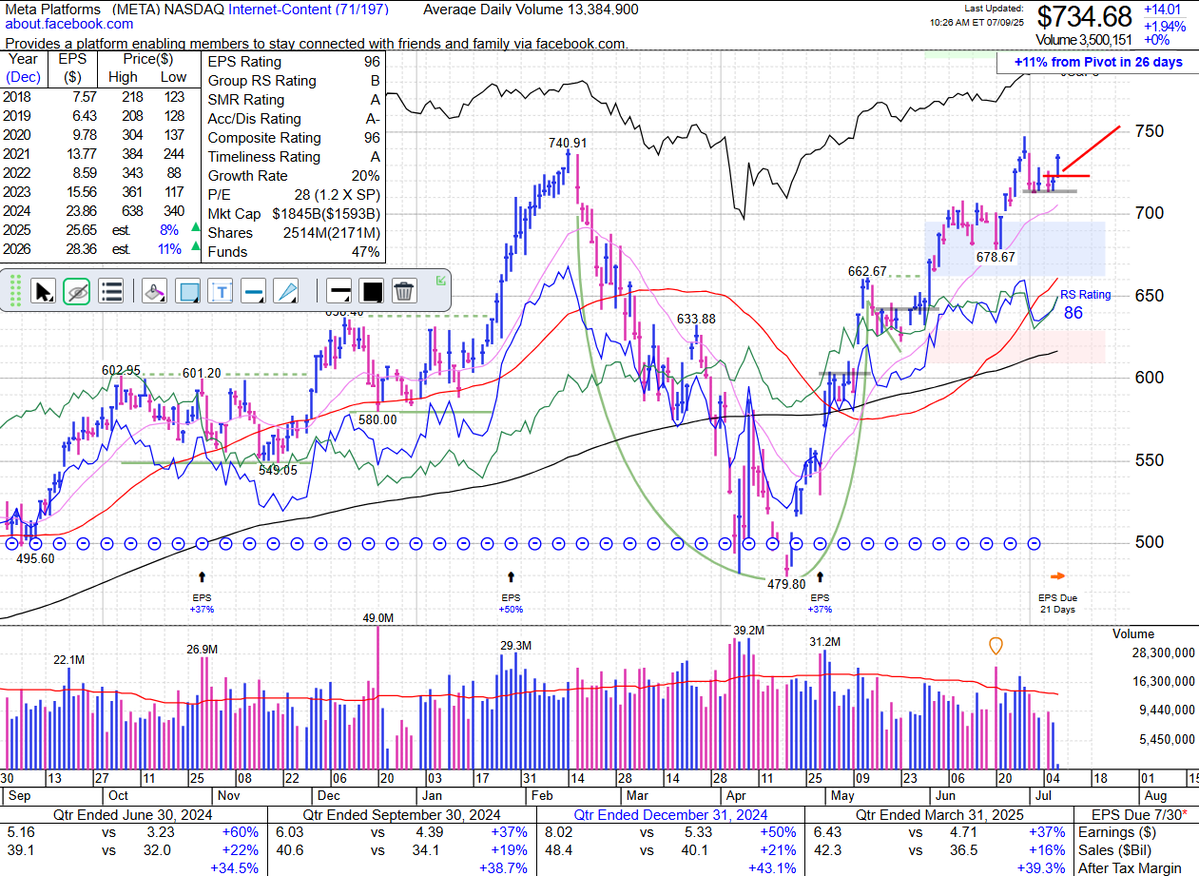This screenshot has width=1199, height=876.
Task: Click the After Tax Margin row label
Action: click(x=1130, y=868)
